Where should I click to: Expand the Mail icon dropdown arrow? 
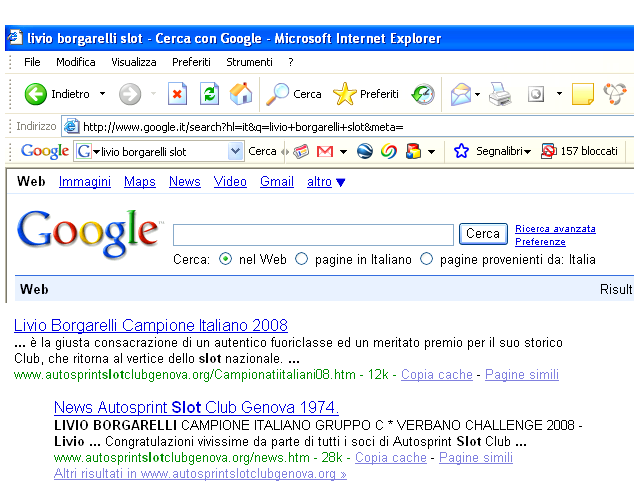(478, 94)
